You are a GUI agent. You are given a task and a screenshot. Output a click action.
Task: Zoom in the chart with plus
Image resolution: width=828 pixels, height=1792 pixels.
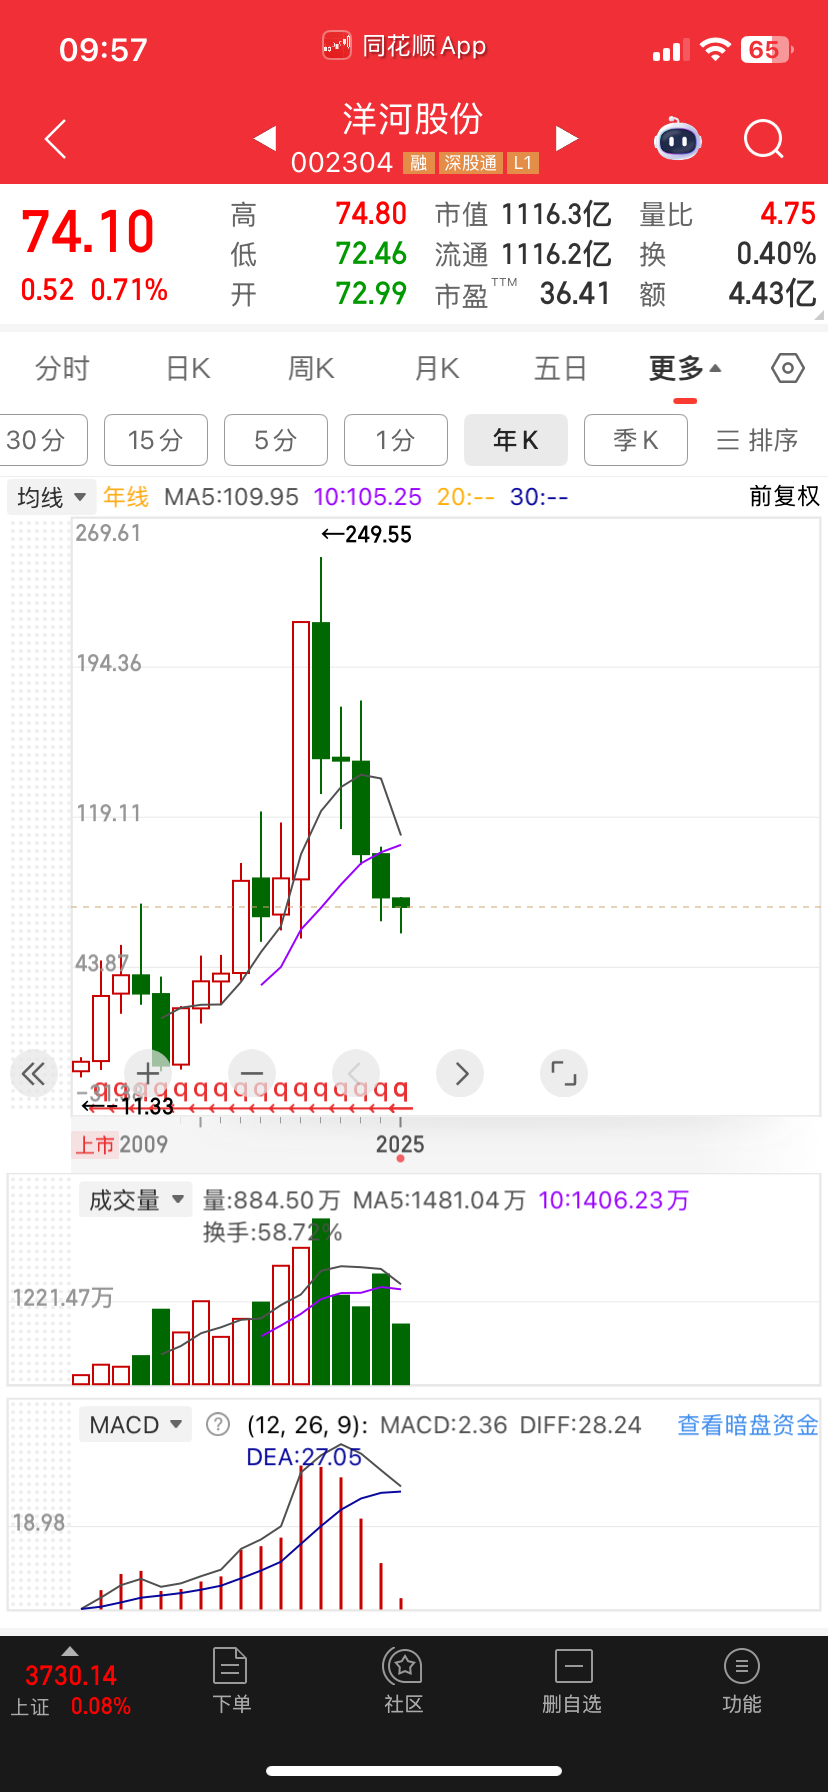tap(148, 1074)
